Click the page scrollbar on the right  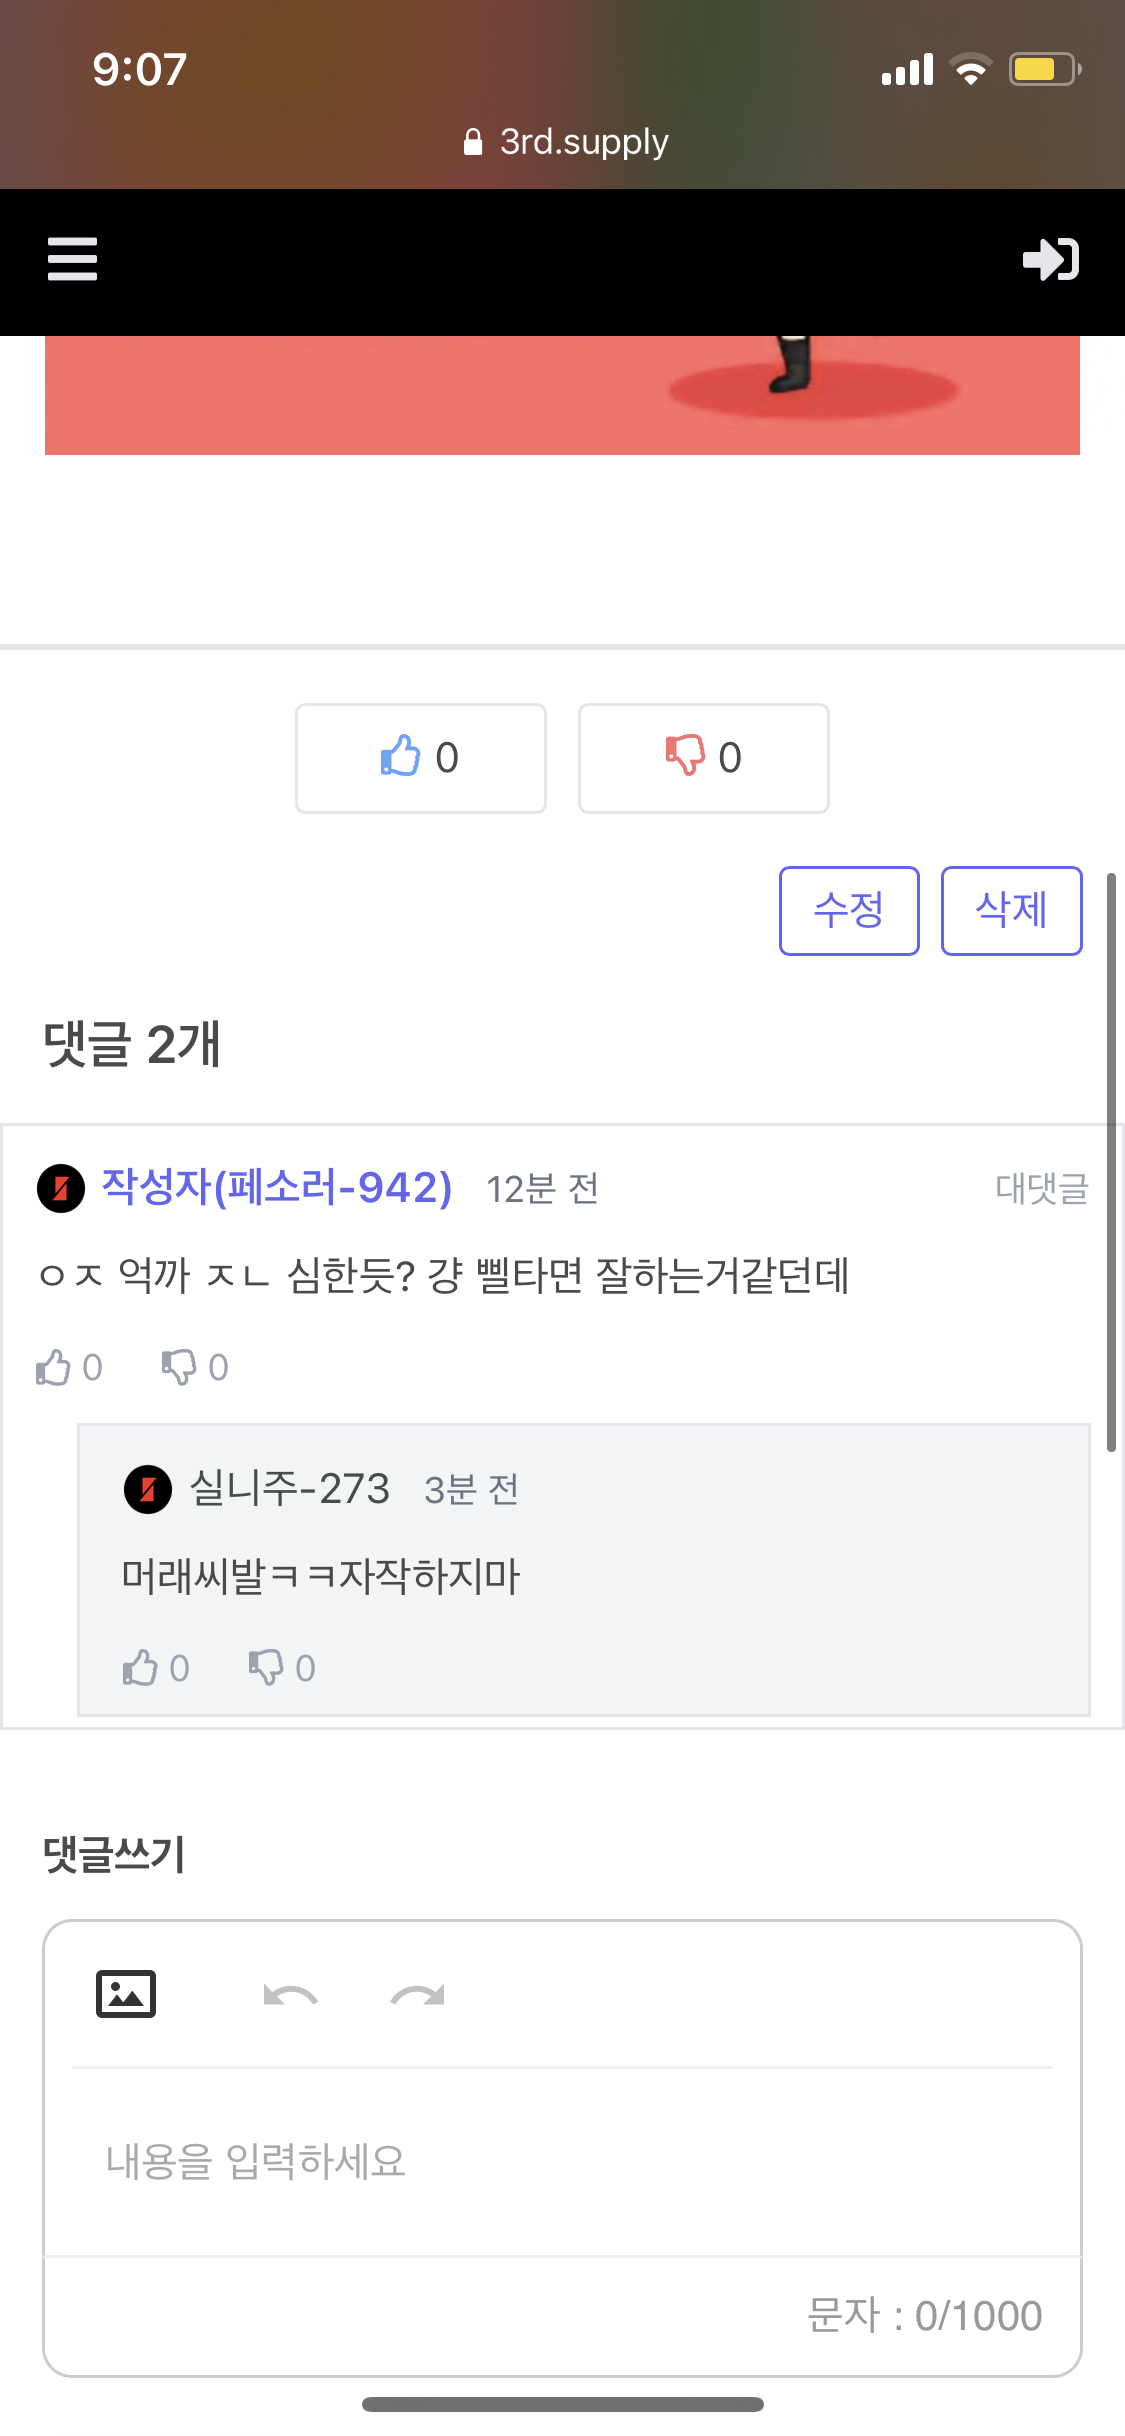[x=1111, y=1160]
